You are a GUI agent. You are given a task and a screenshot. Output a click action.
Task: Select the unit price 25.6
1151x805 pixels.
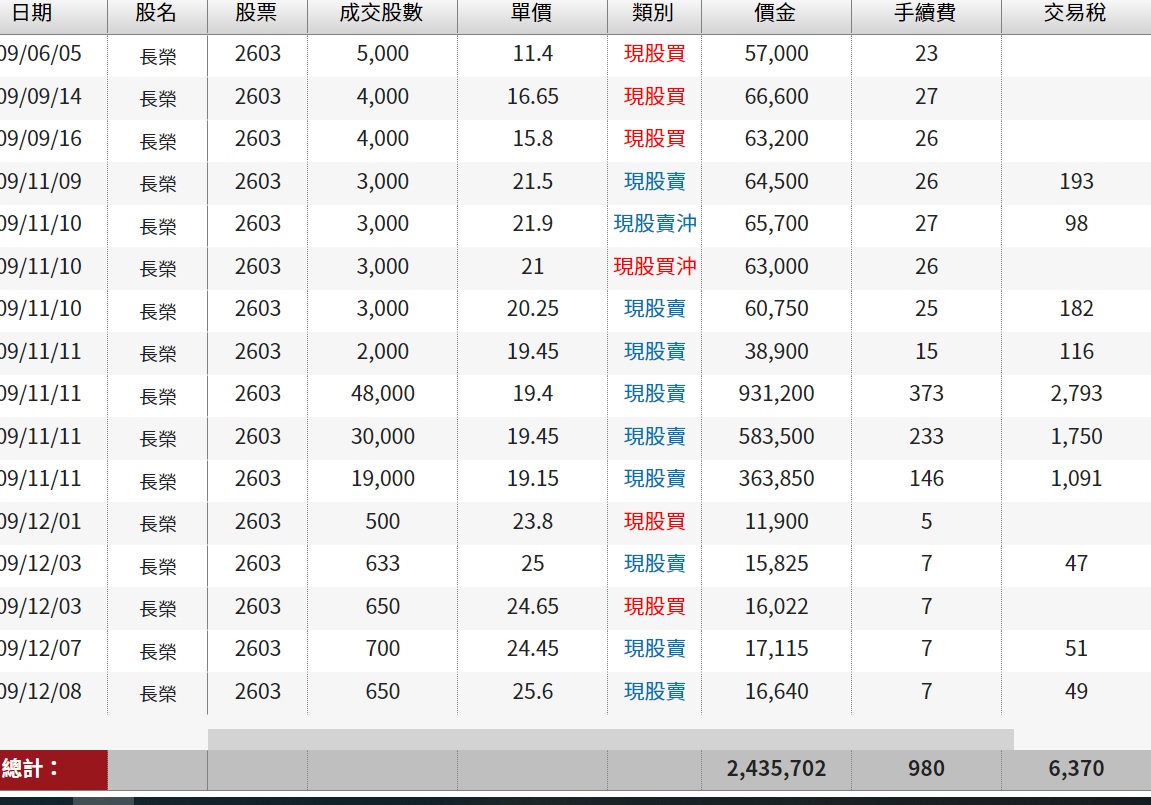[x=533, y=691]
